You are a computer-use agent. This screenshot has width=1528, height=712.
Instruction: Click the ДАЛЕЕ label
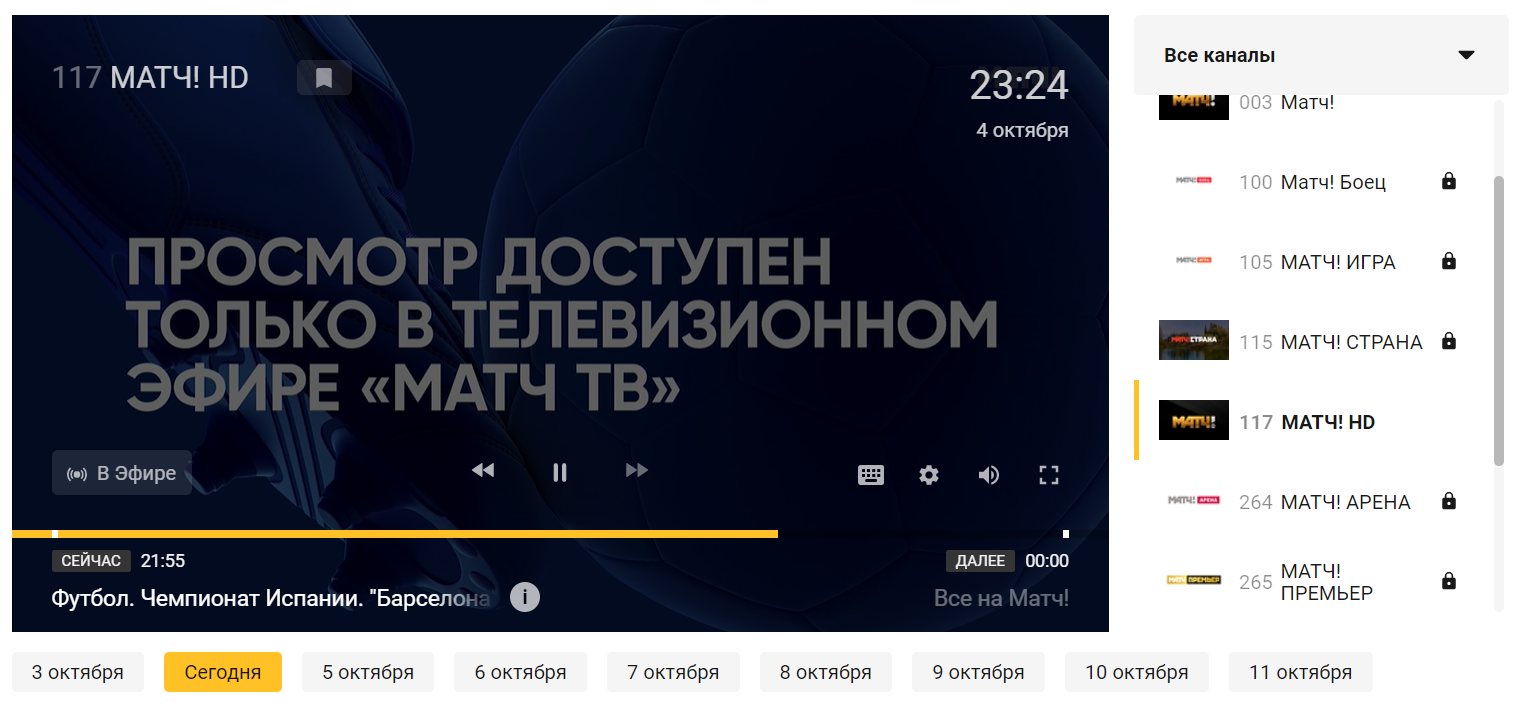pyautogui.click(x=980, y=561)
